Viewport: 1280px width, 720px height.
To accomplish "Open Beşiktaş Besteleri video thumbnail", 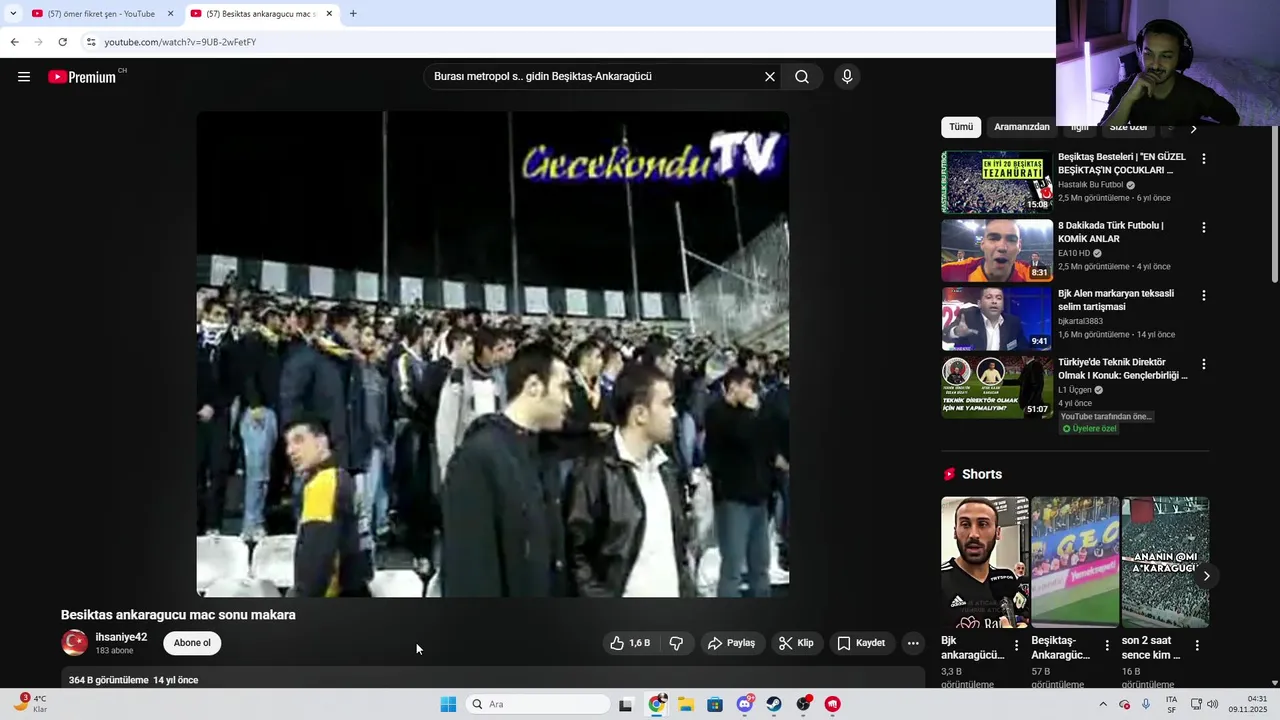I will [x=997, y=182].
